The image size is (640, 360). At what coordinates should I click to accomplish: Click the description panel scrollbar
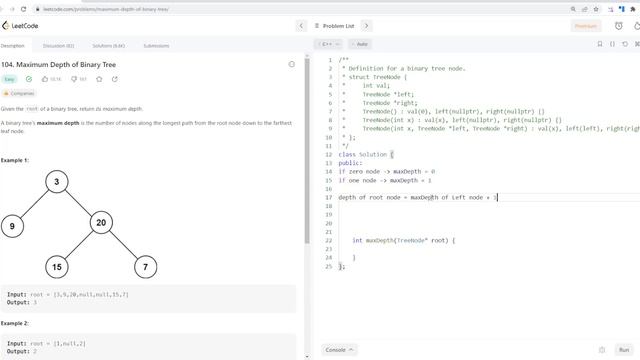(307, 151)
